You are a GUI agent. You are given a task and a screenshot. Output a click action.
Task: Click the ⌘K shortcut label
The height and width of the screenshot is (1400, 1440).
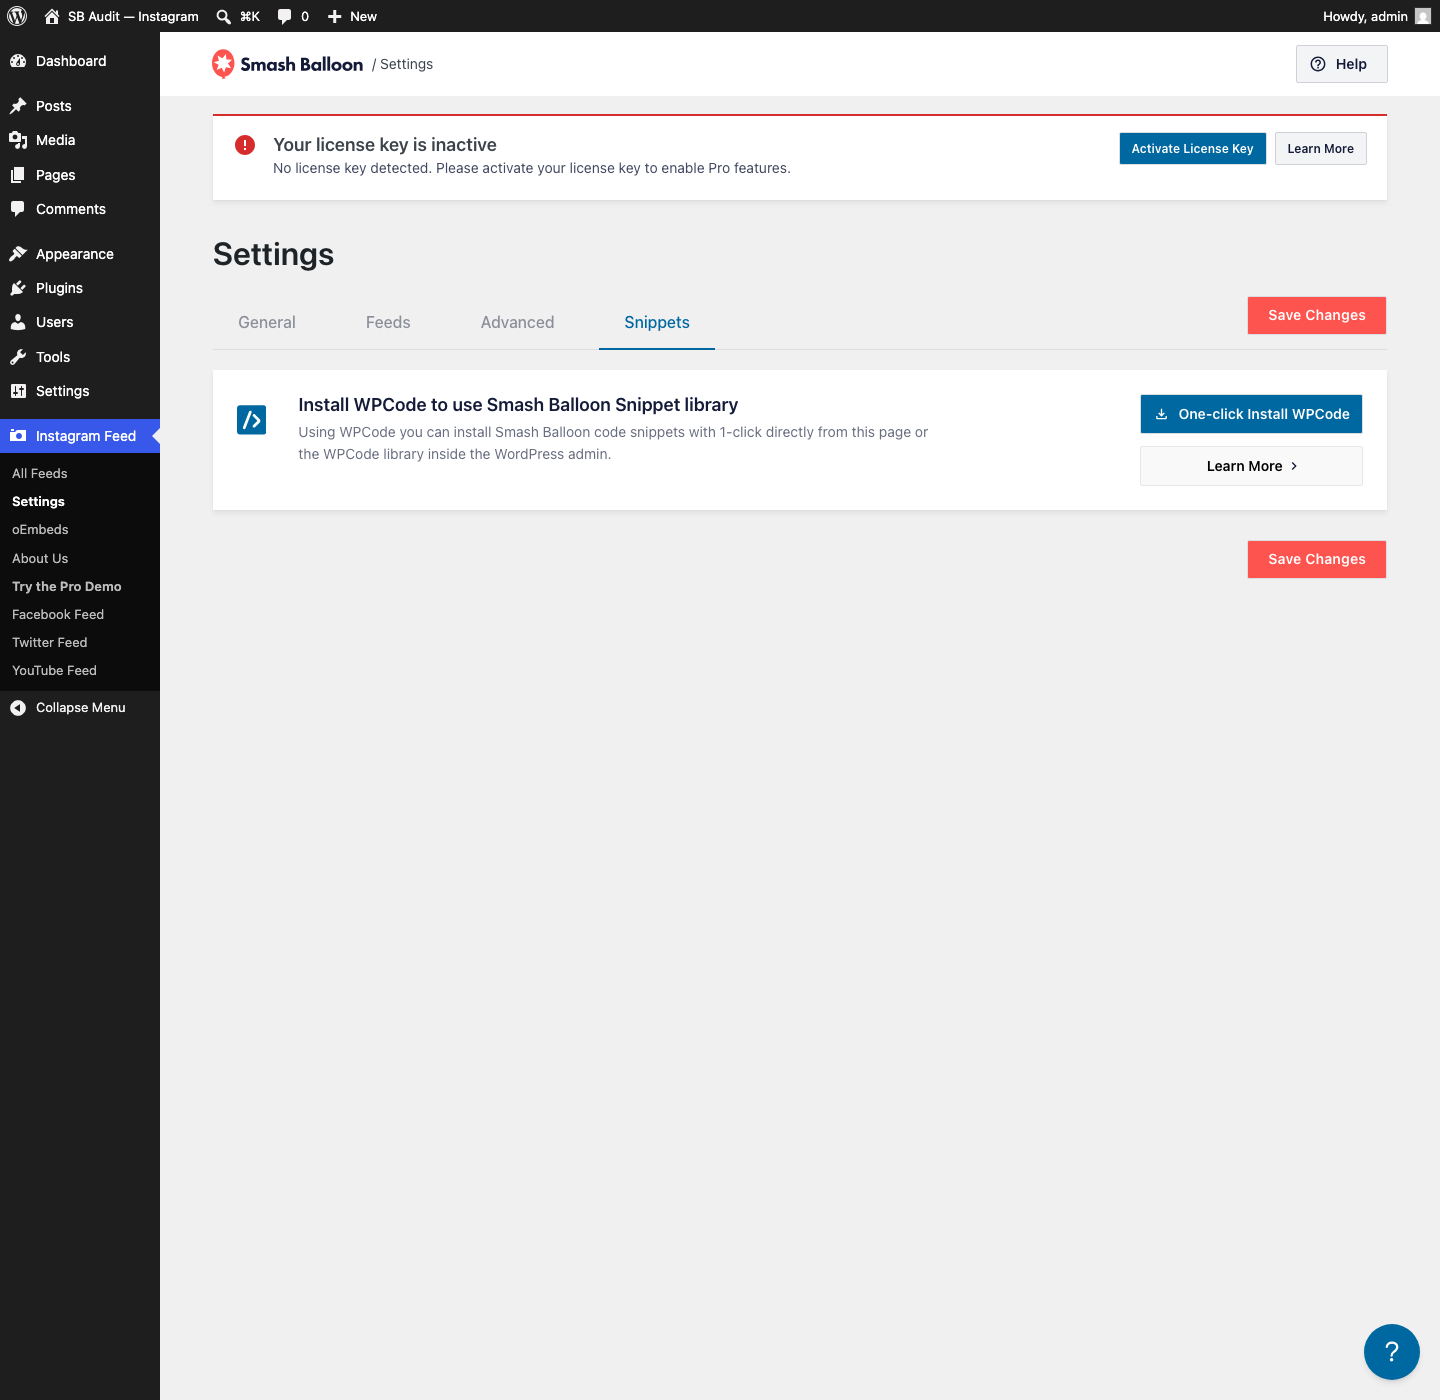250,16
